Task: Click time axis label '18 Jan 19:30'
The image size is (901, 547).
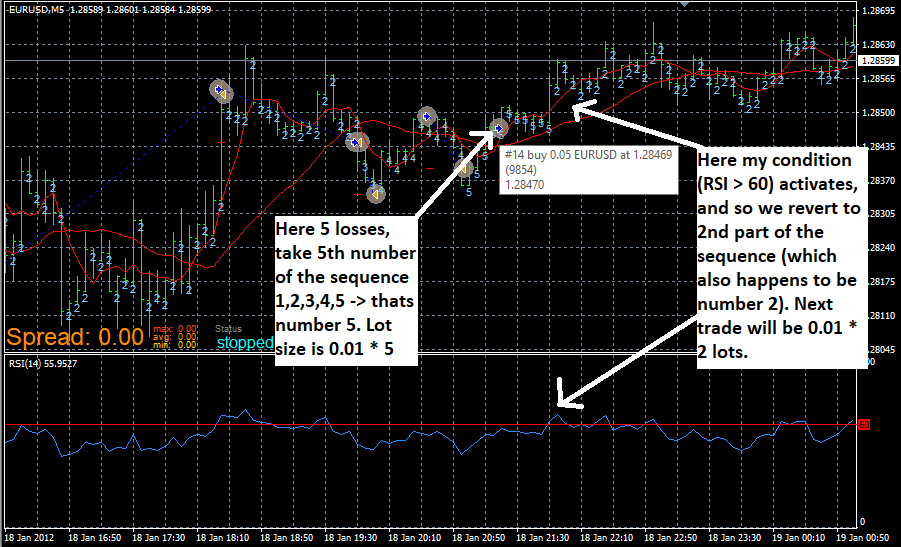Action: point(351,538)
